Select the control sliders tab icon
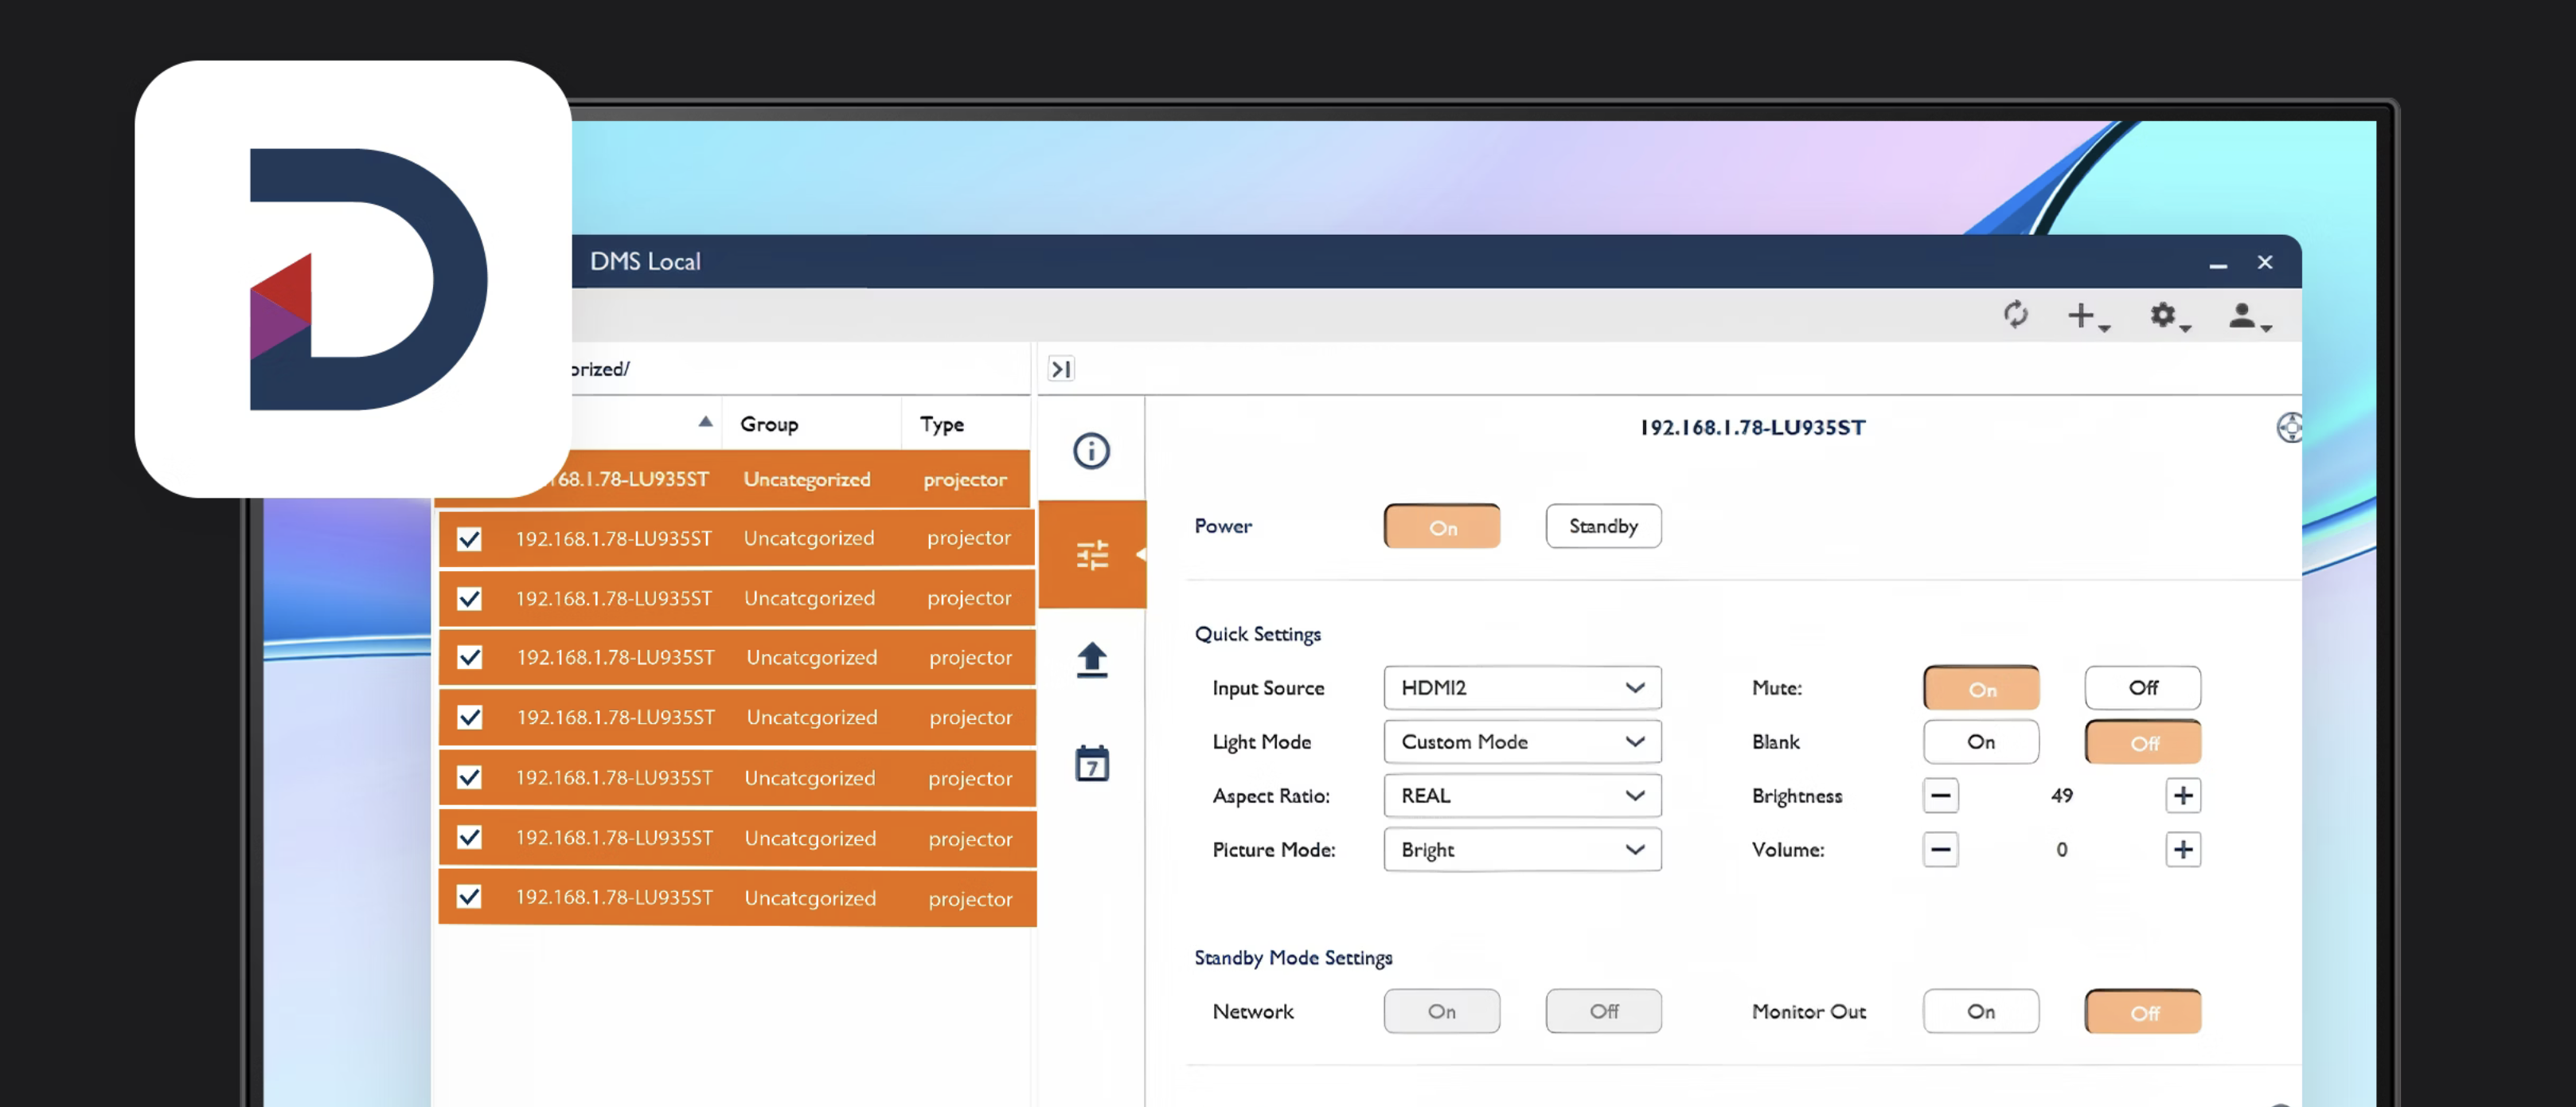 [x=1092, y=554]
